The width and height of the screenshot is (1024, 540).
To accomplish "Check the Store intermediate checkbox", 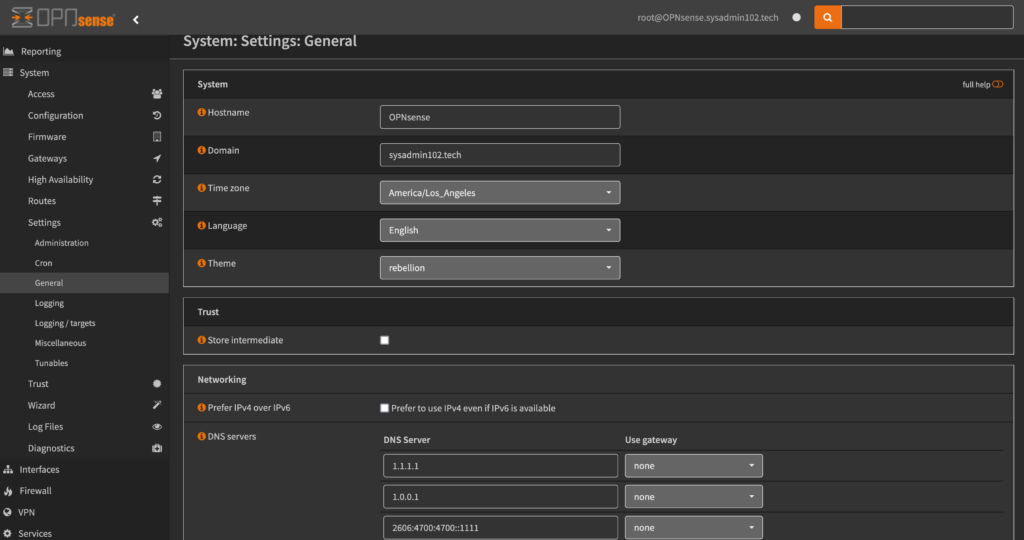I will [385, 340].
